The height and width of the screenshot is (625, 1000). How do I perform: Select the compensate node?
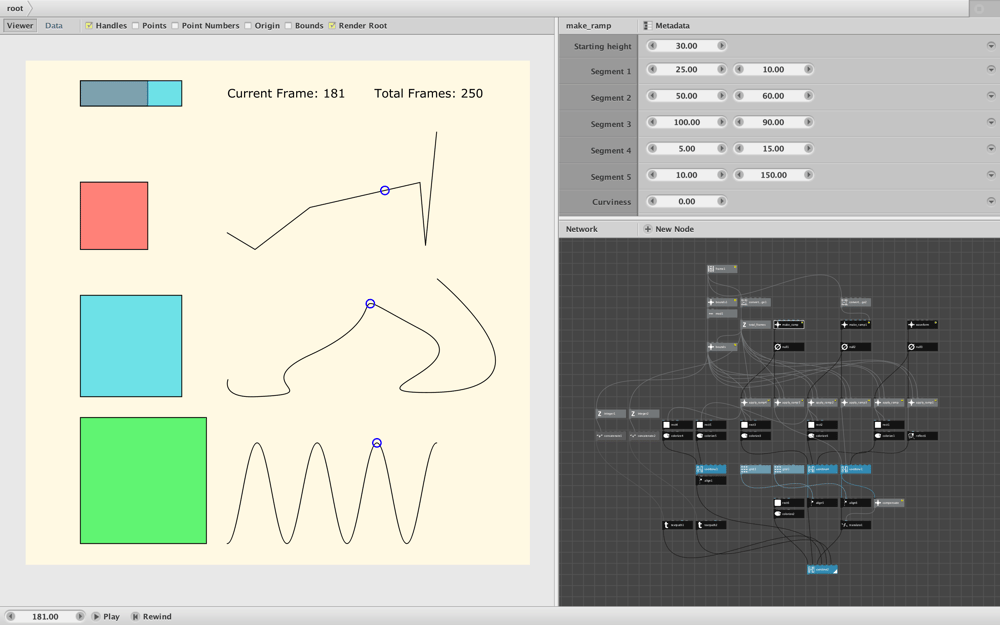tap(889, 503)
